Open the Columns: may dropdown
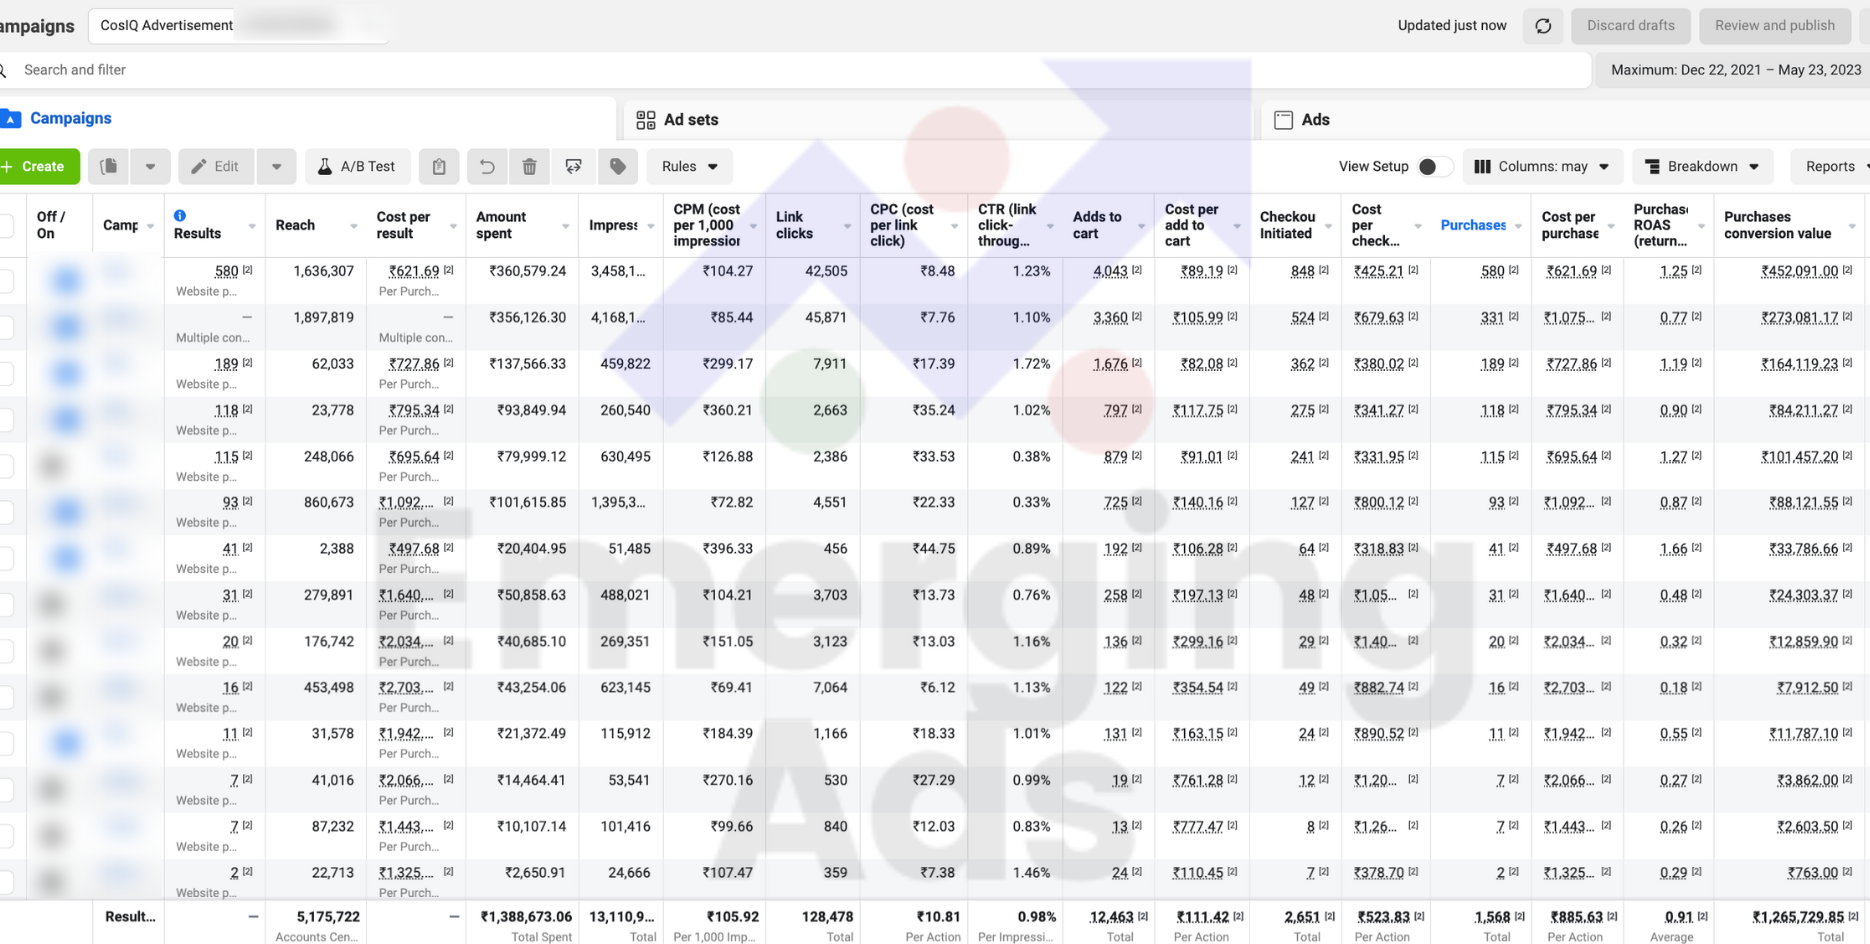 [x=1542, y=166]
